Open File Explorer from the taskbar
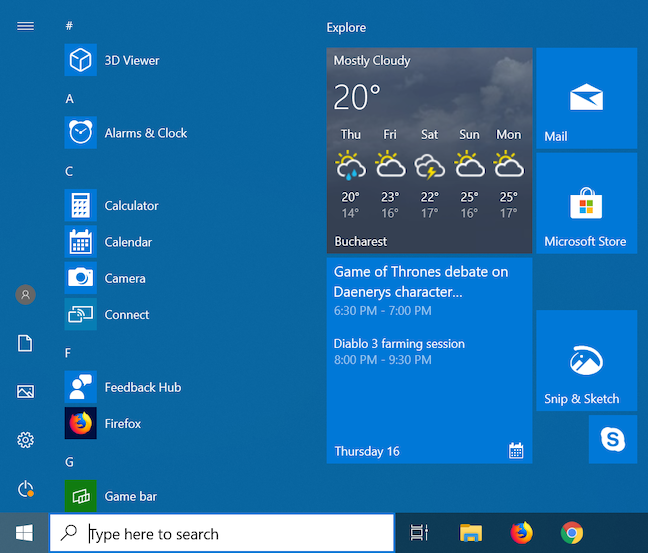The width and height of the screenshot is (648, 553). (x=471, y=532)
